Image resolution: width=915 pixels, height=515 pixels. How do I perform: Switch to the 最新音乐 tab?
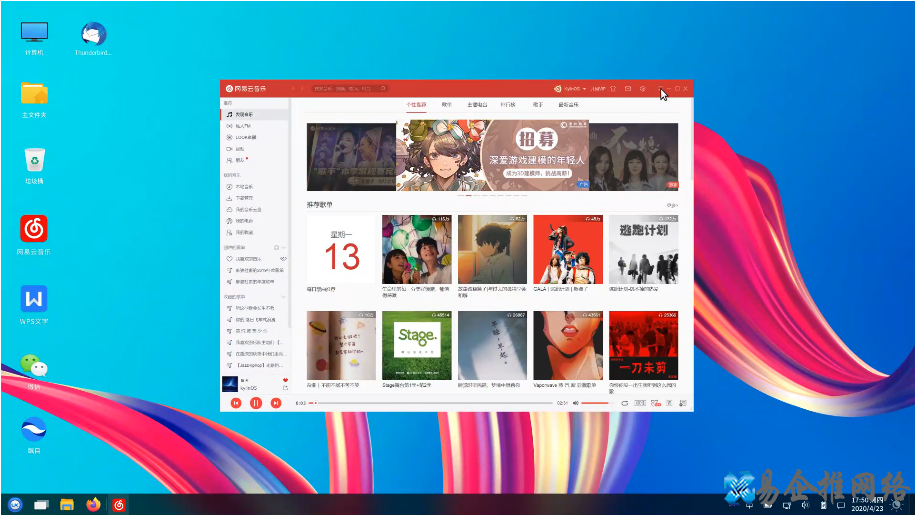click(x=568, y=104)
